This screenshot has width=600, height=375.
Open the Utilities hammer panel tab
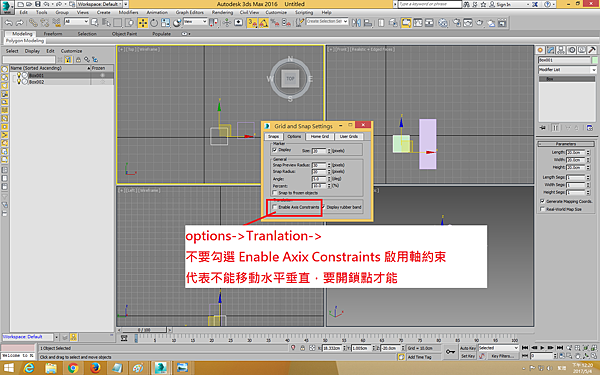click(x=592, y=50)
